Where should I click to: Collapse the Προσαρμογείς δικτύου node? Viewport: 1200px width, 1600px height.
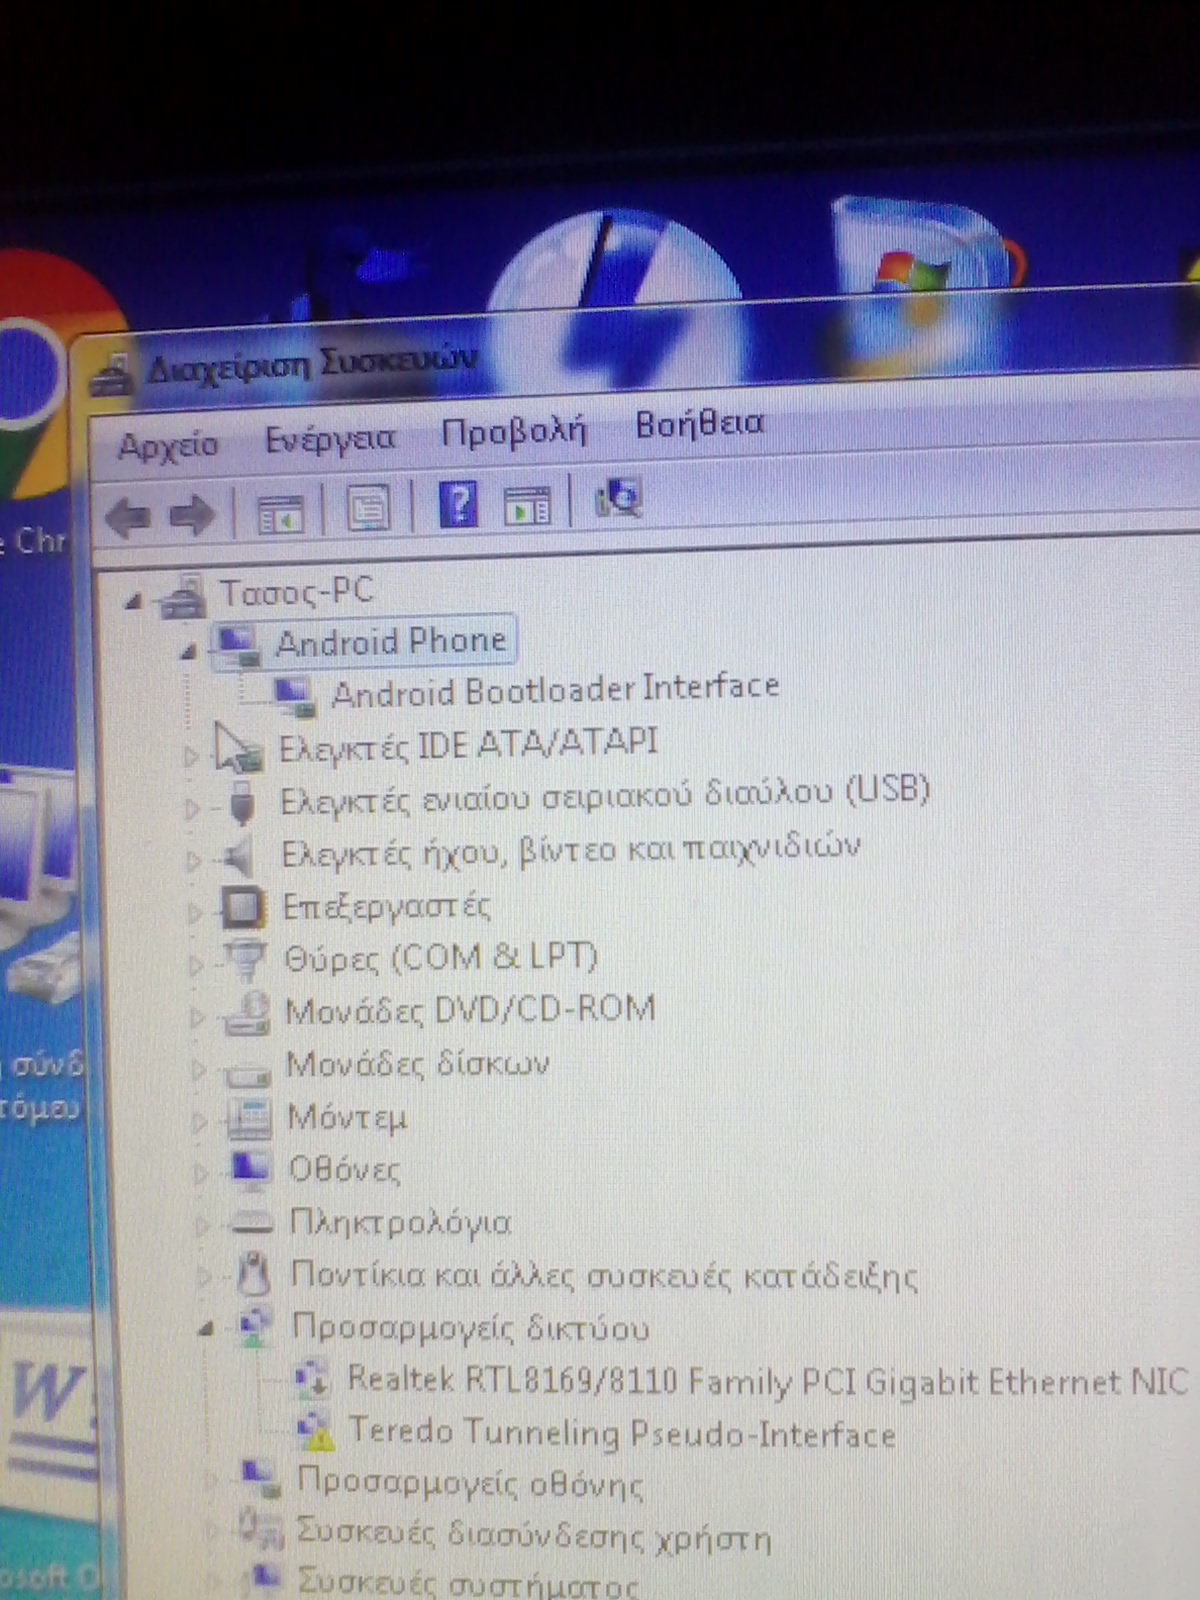point(206,1329)
